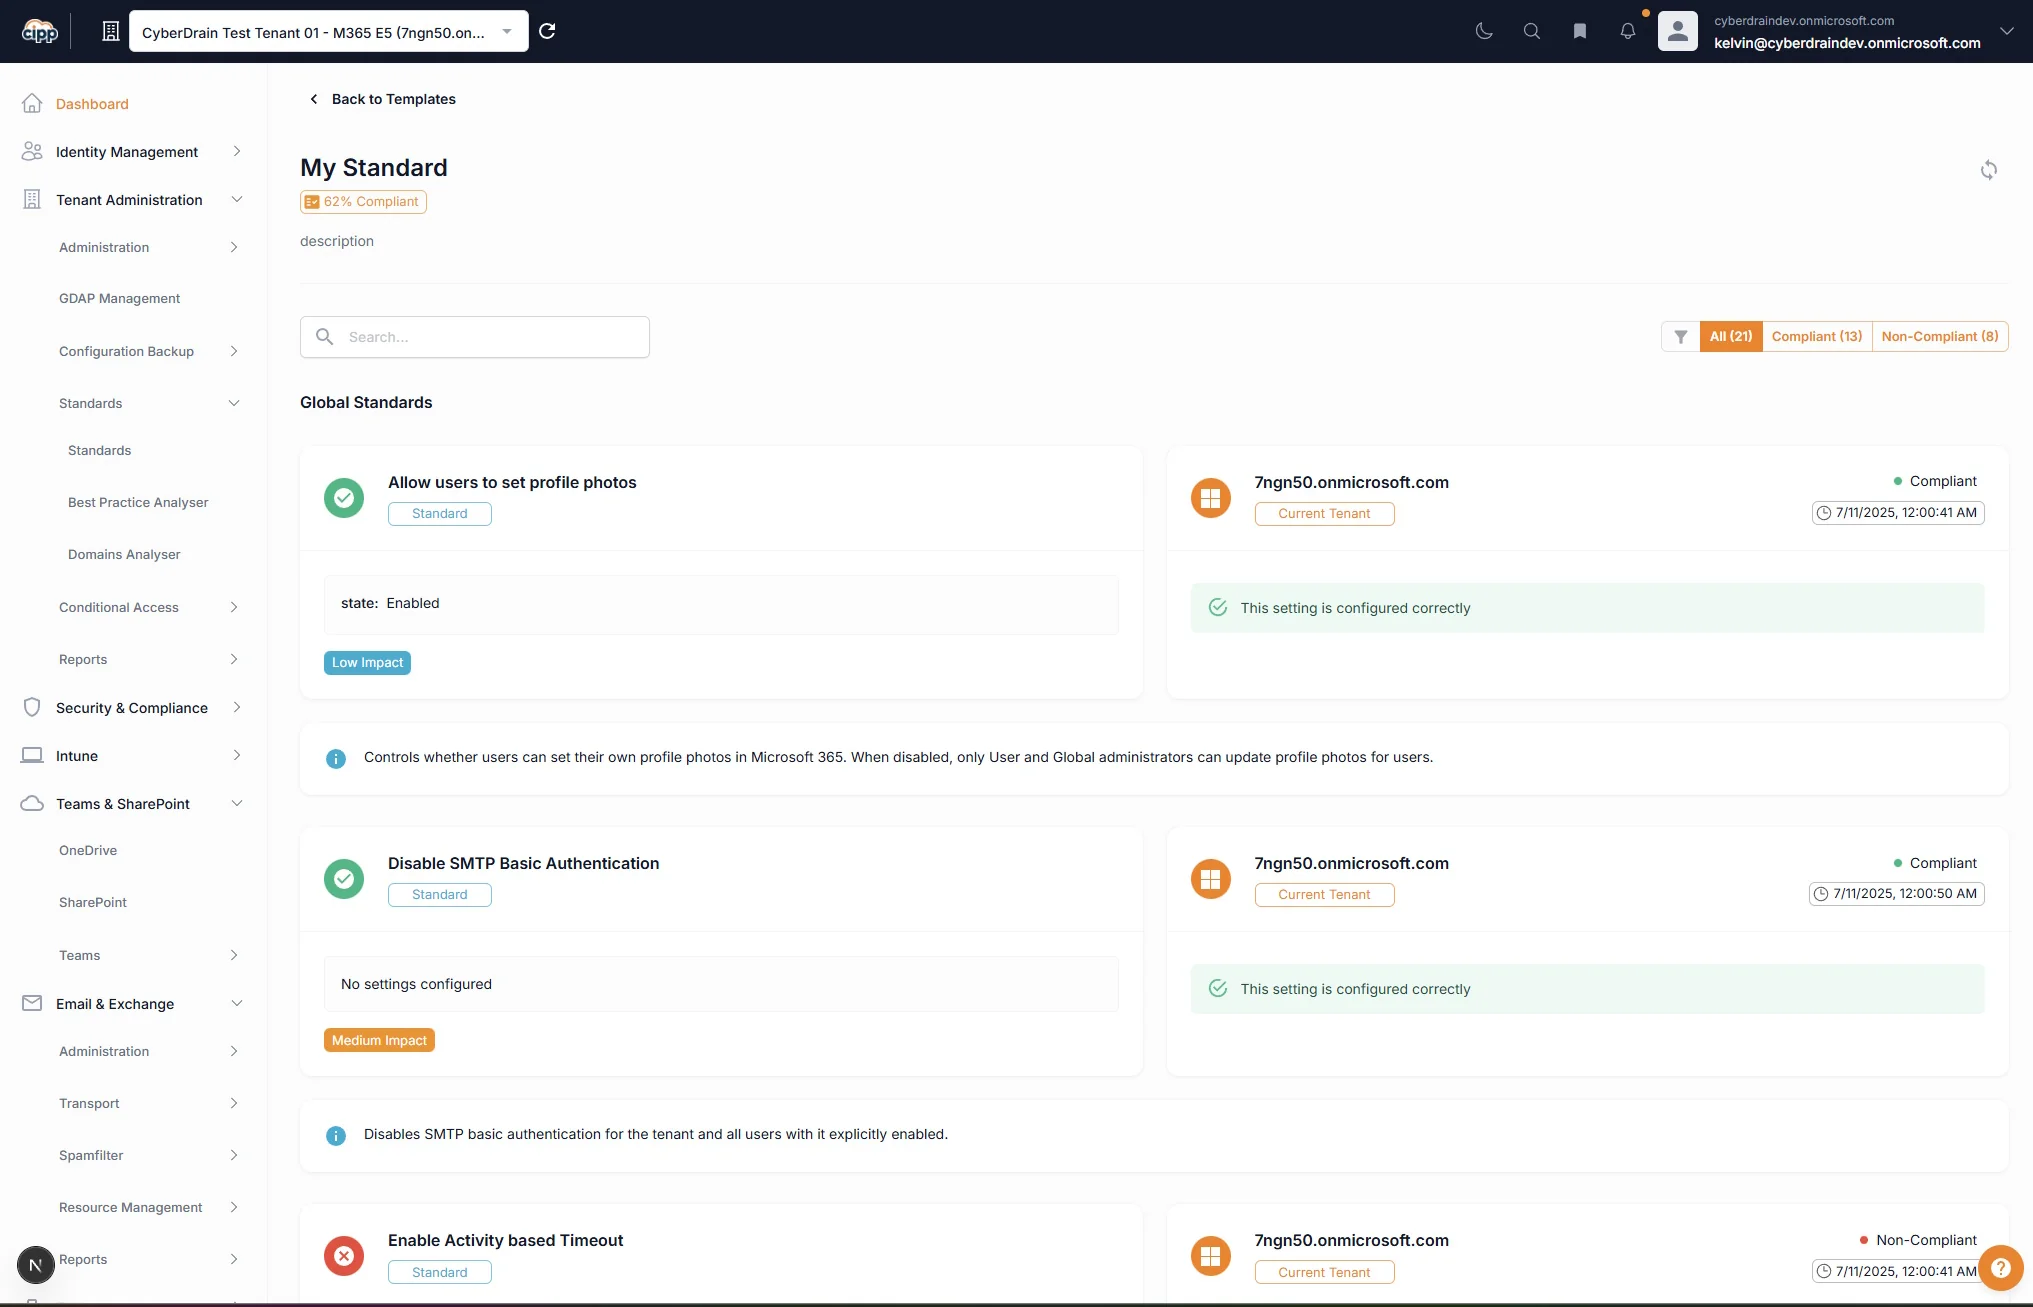2033x1307 pixels.
Task: Expand Configuration Backup submenu
Action: (149, 351)
